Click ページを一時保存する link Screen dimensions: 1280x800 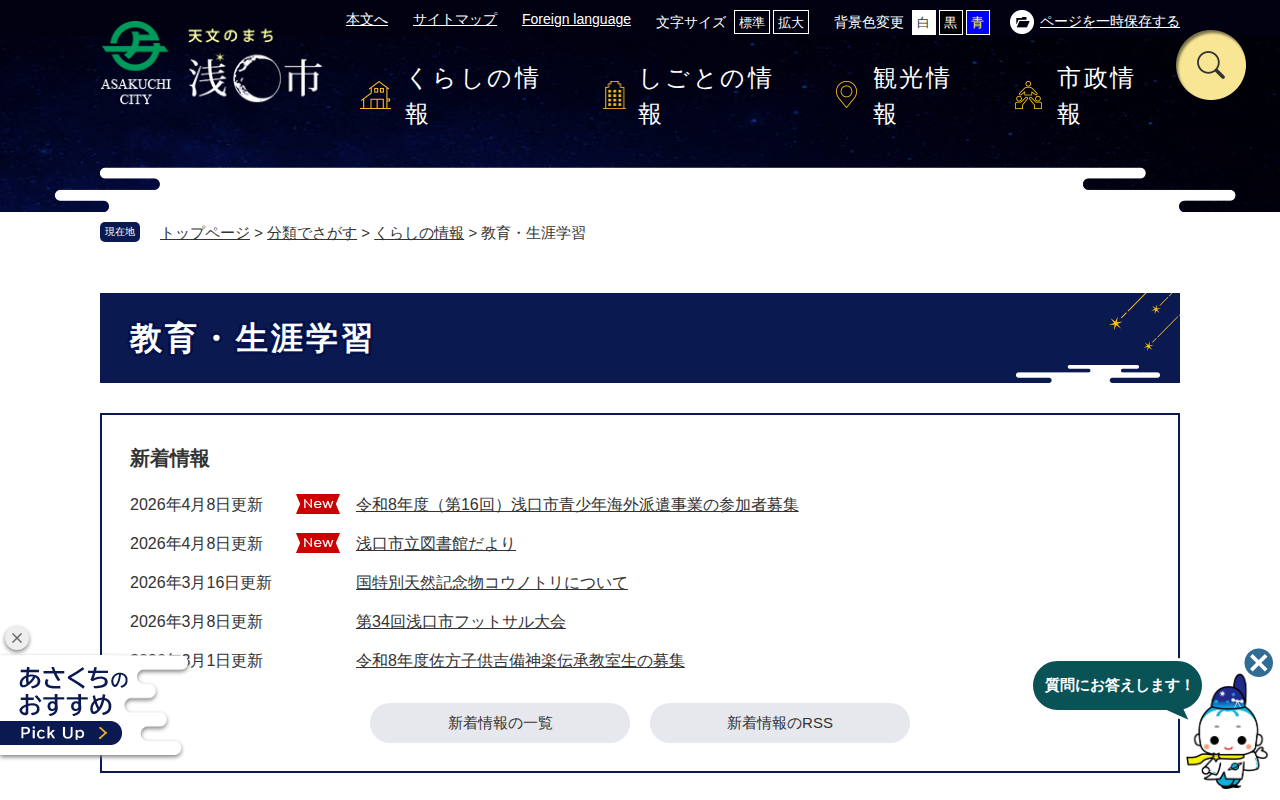pos(1110,22)
